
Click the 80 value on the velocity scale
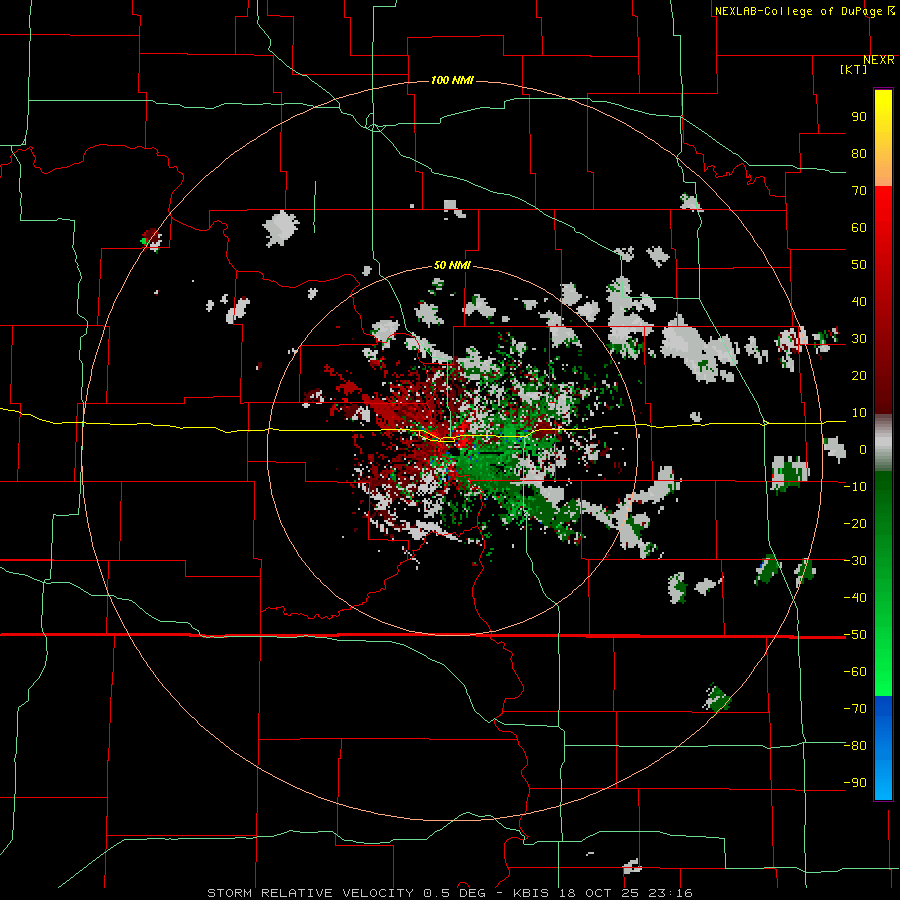point(859,153)
